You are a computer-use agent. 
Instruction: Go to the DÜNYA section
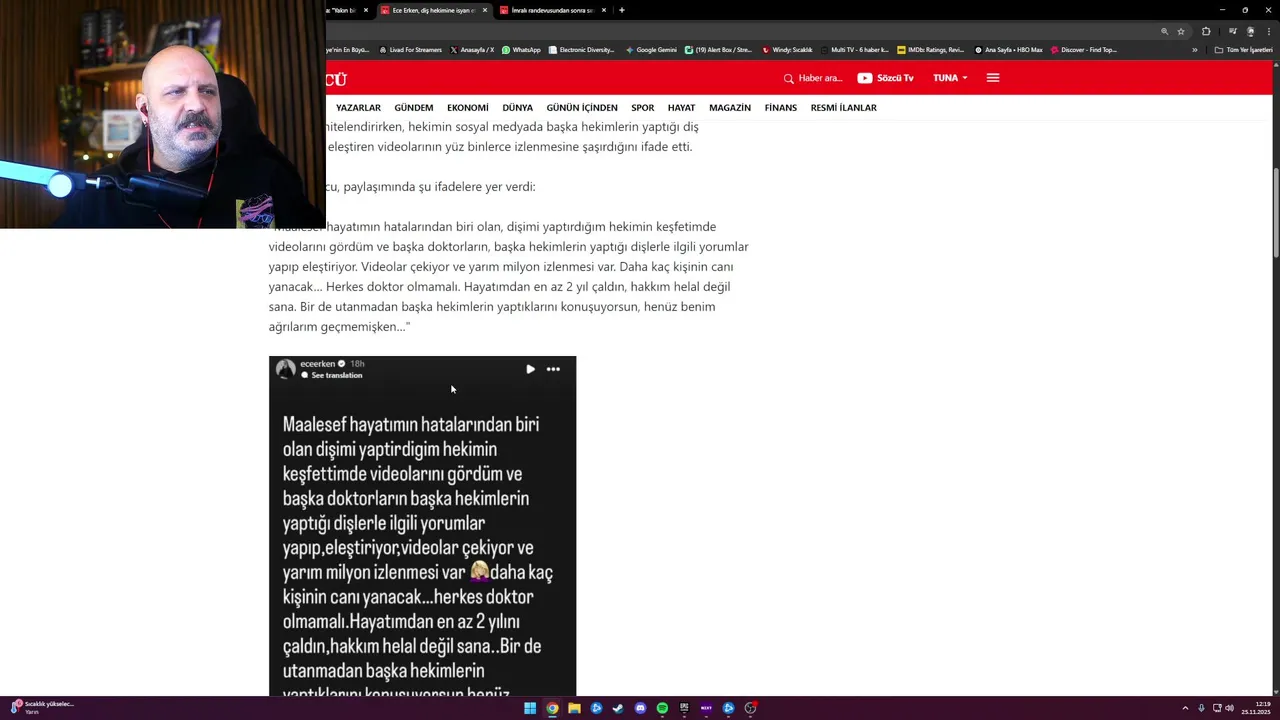(x=518, y=108)
